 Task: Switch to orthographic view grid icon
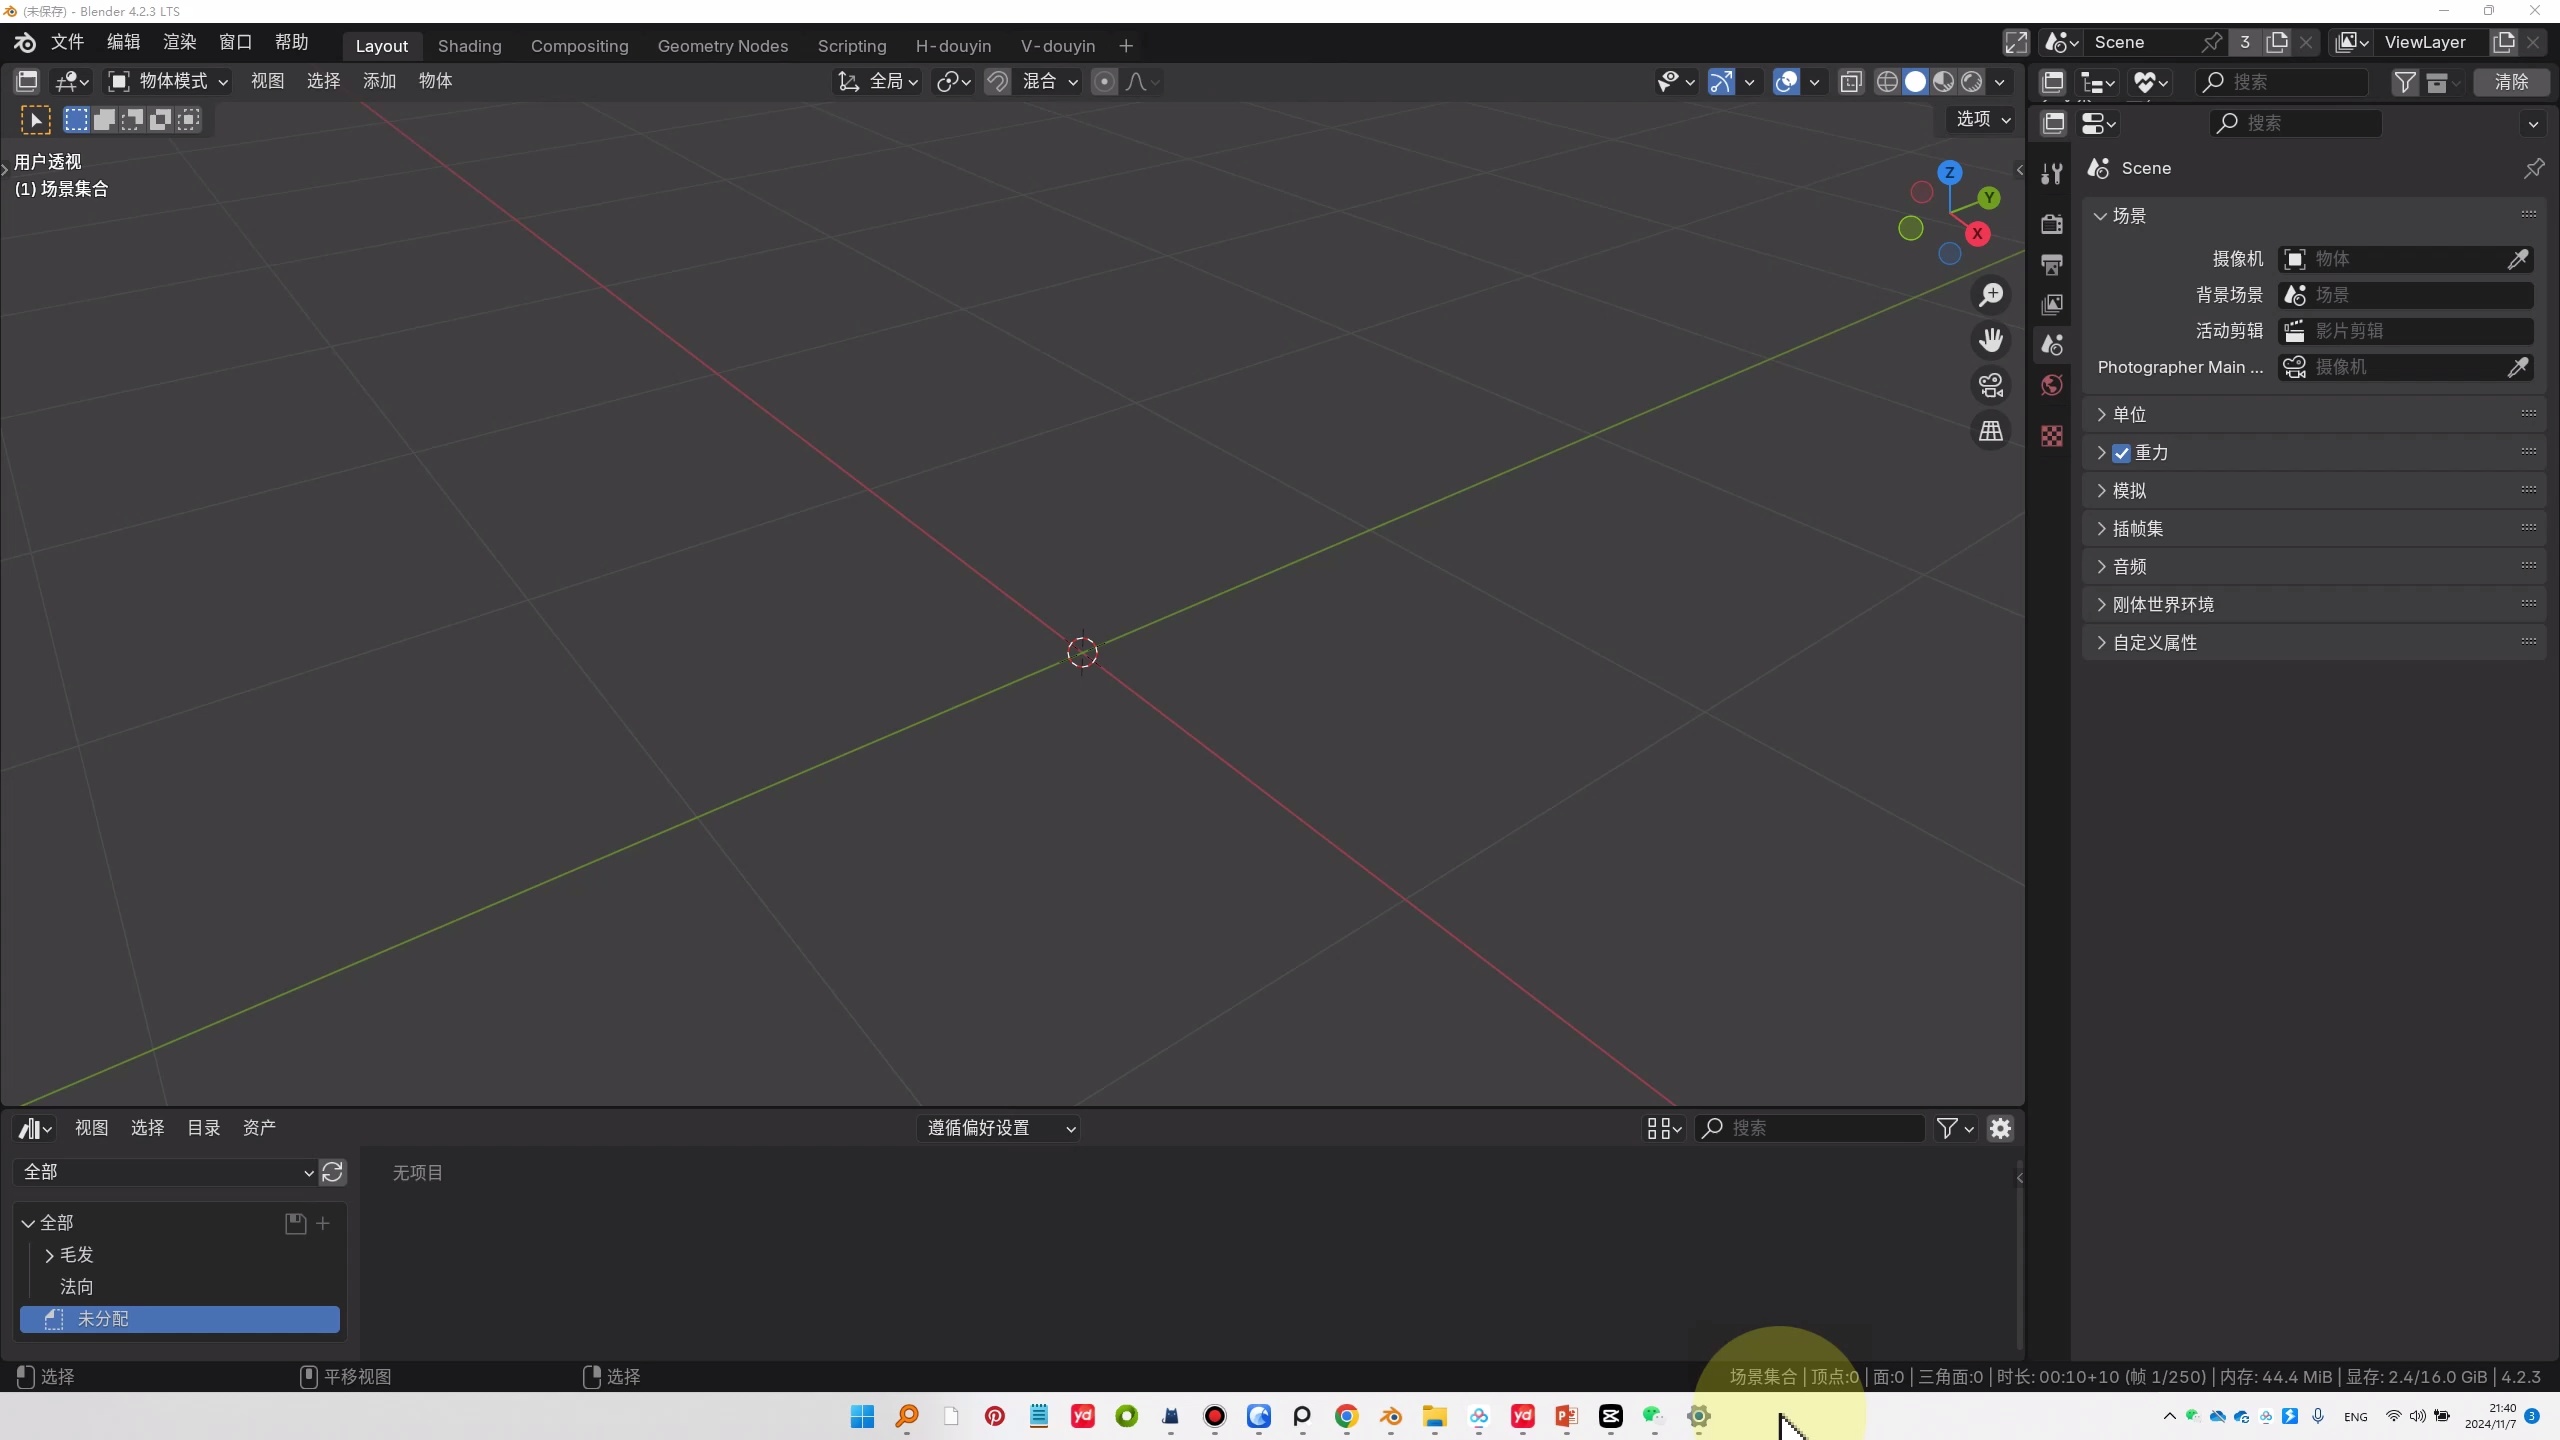1991,431
